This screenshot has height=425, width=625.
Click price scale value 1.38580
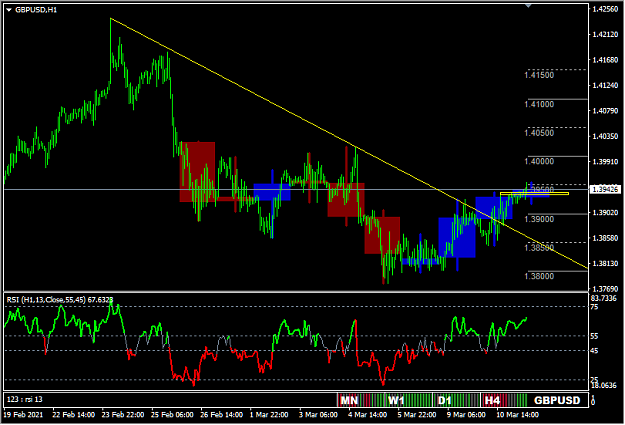pyautogui.click(x=605, y=238)
